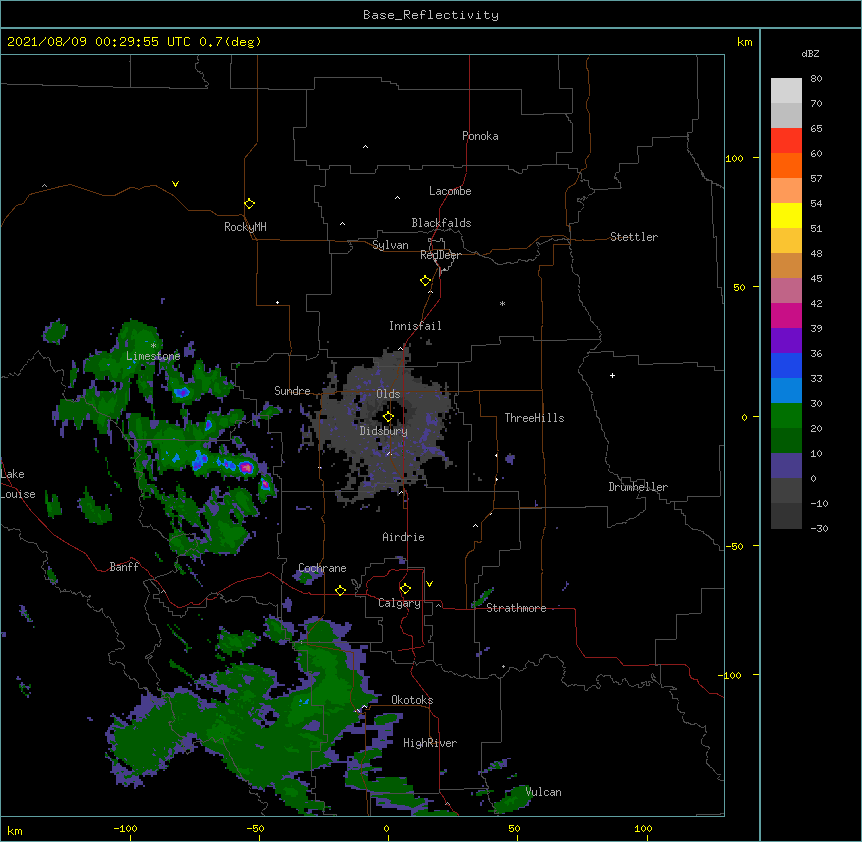
Task: Click the Lacombe city label
Action: click(x=450, y=191)
